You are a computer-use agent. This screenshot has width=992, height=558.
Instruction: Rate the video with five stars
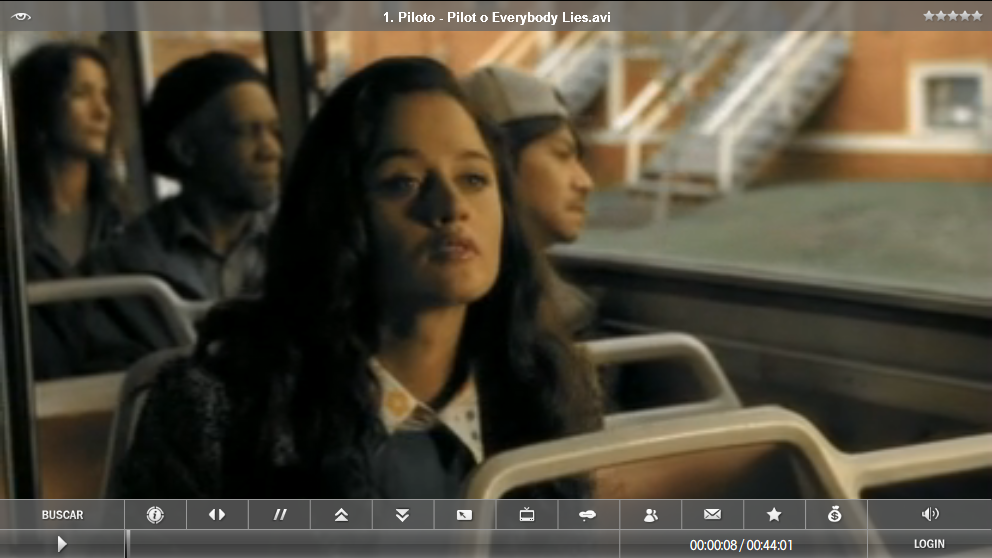pos(952,16)
